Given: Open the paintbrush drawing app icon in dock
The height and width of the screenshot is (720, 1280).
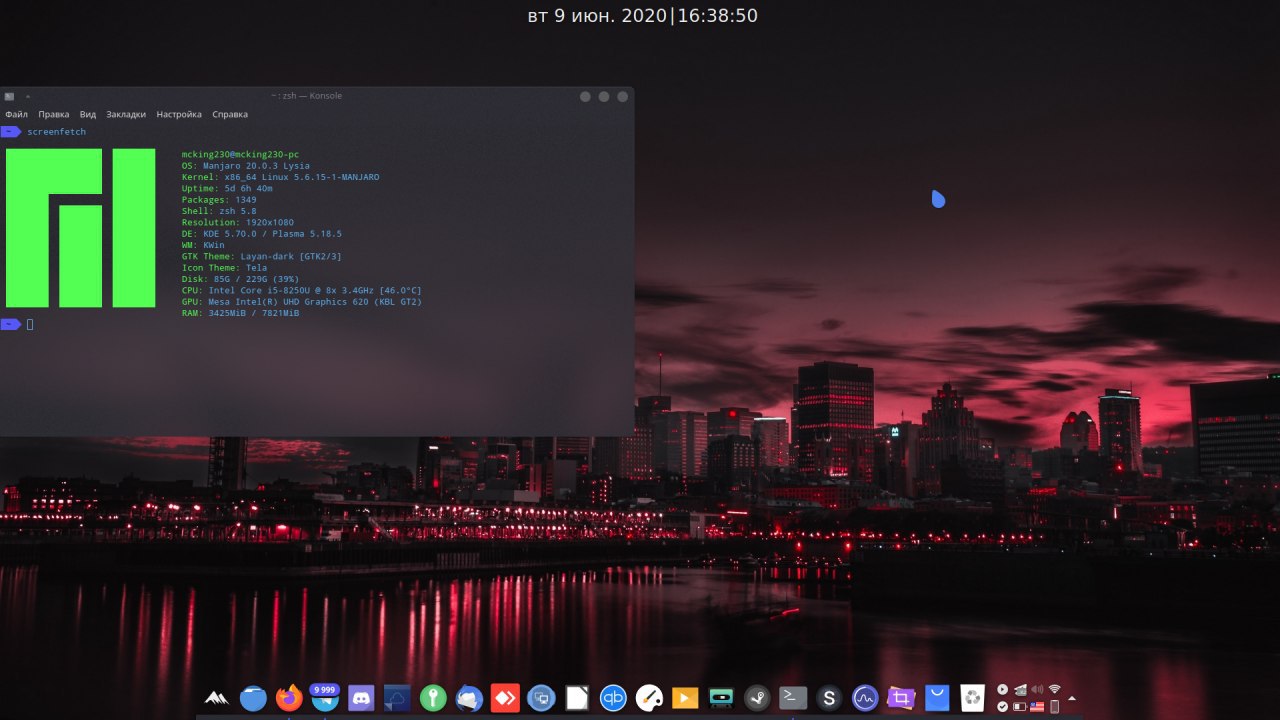Looking at the screenshot, I should [649, 697].
